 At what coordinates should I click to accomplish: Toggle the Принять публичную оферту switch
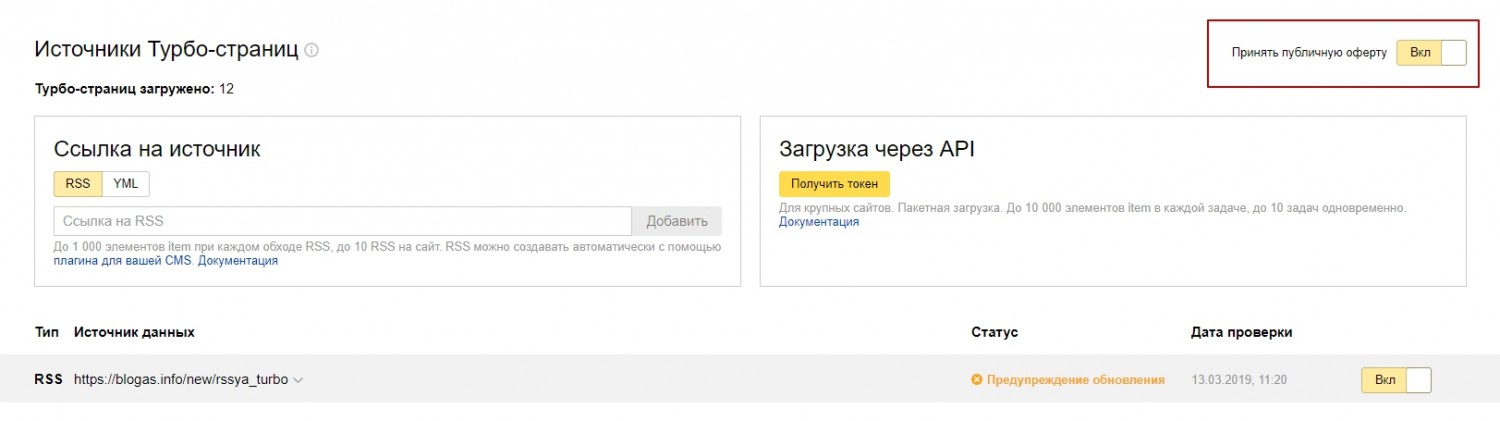pyautogui.click(x=1431, y=53)
